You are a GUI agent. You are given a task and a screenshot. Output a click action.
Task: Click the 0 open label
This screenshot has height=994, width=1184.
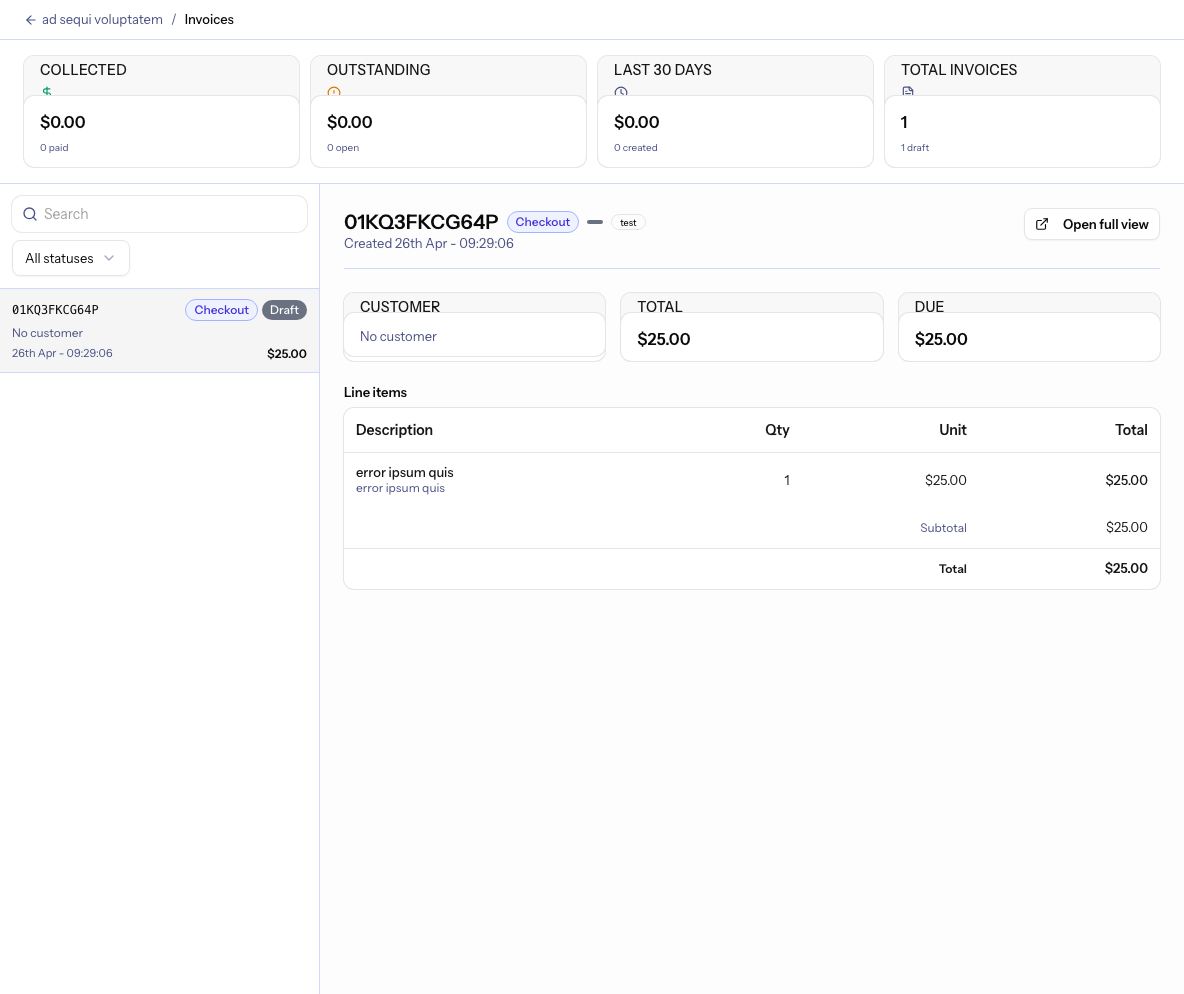343,148
